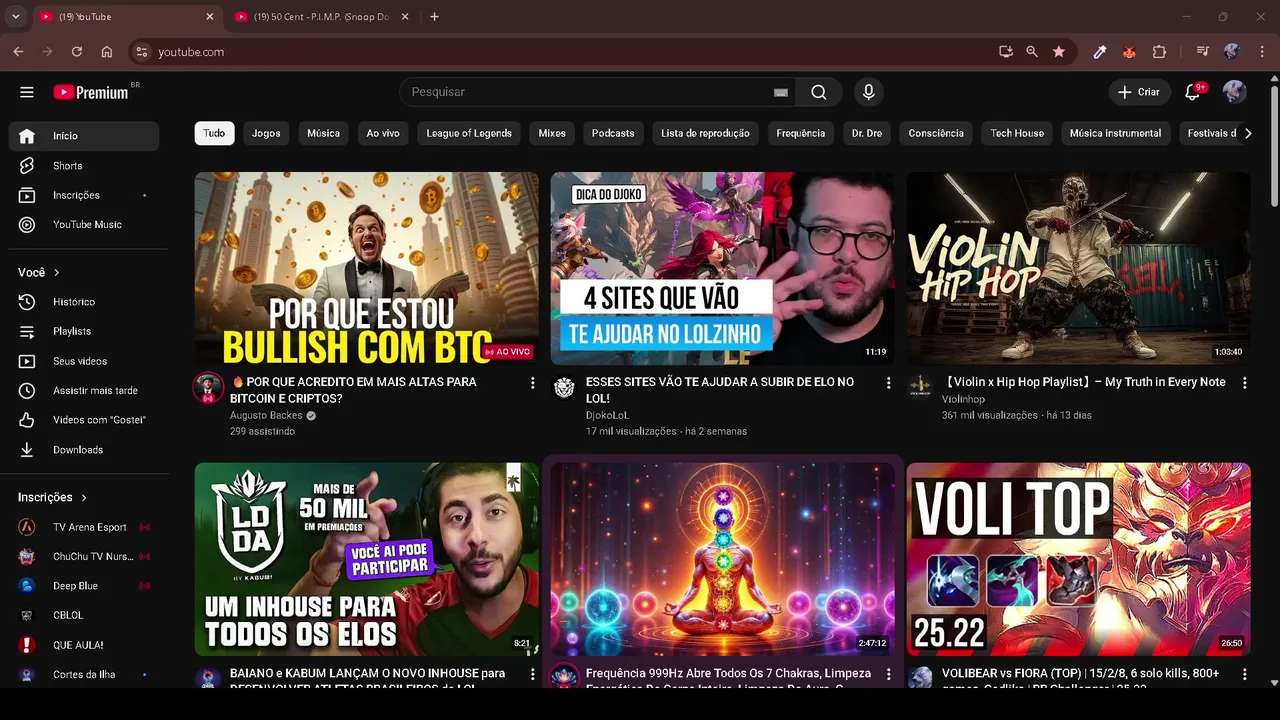This screenshot has height=720, width=1280.
Task: Open options menu for Bitcoin video
Action: pos(532,383)
